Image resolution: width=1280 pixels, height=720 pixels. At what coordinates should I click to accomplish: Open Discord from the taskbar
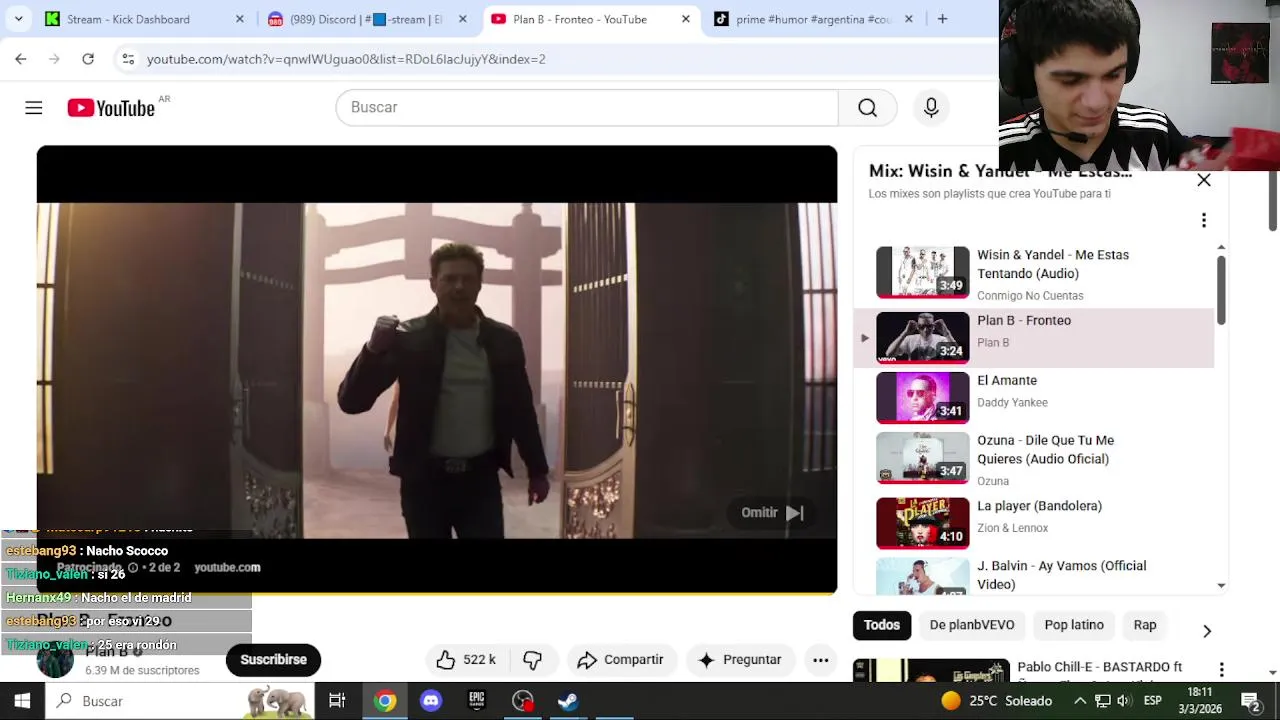coord(431,701)
